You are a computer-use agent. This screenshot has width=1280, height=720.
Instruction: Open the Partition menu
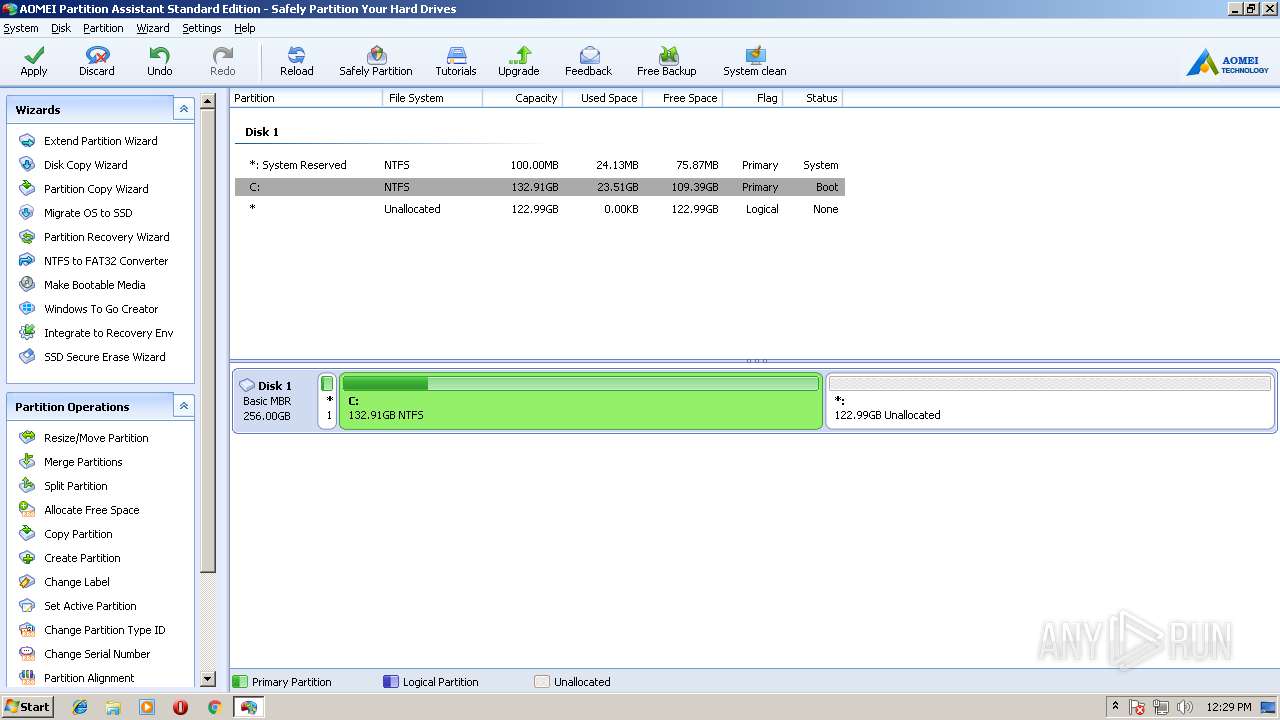103,28
